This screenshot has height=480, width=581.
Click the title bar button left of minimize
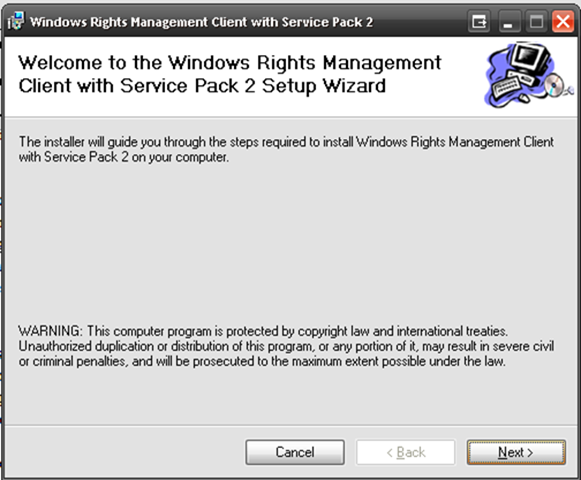(479, 21)
